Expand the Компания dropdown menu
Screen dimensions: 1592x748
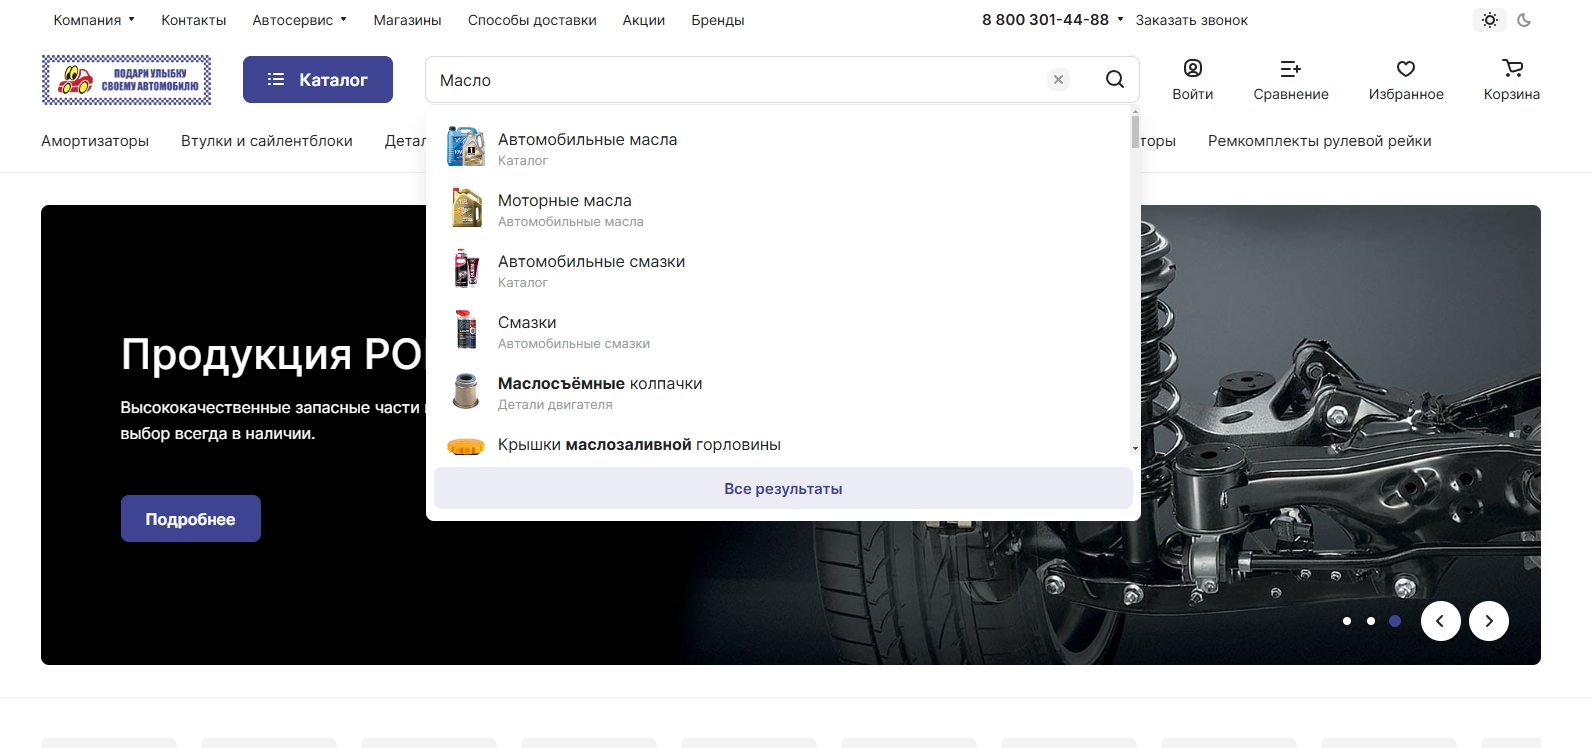(x=94, y=20)
